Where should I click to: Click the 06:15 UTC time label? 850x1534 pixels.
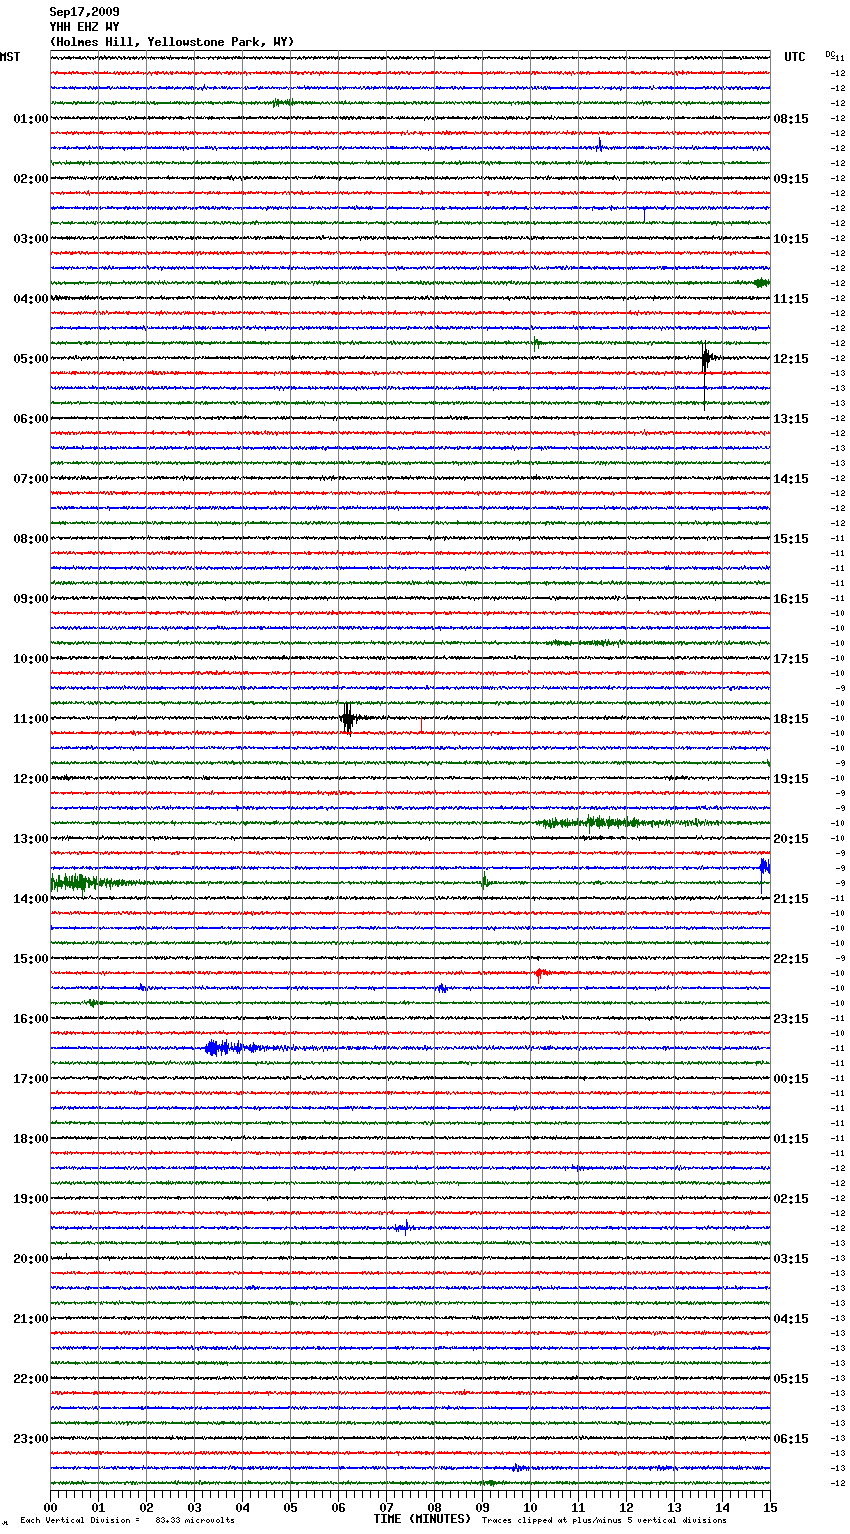tap(791, 1439)
